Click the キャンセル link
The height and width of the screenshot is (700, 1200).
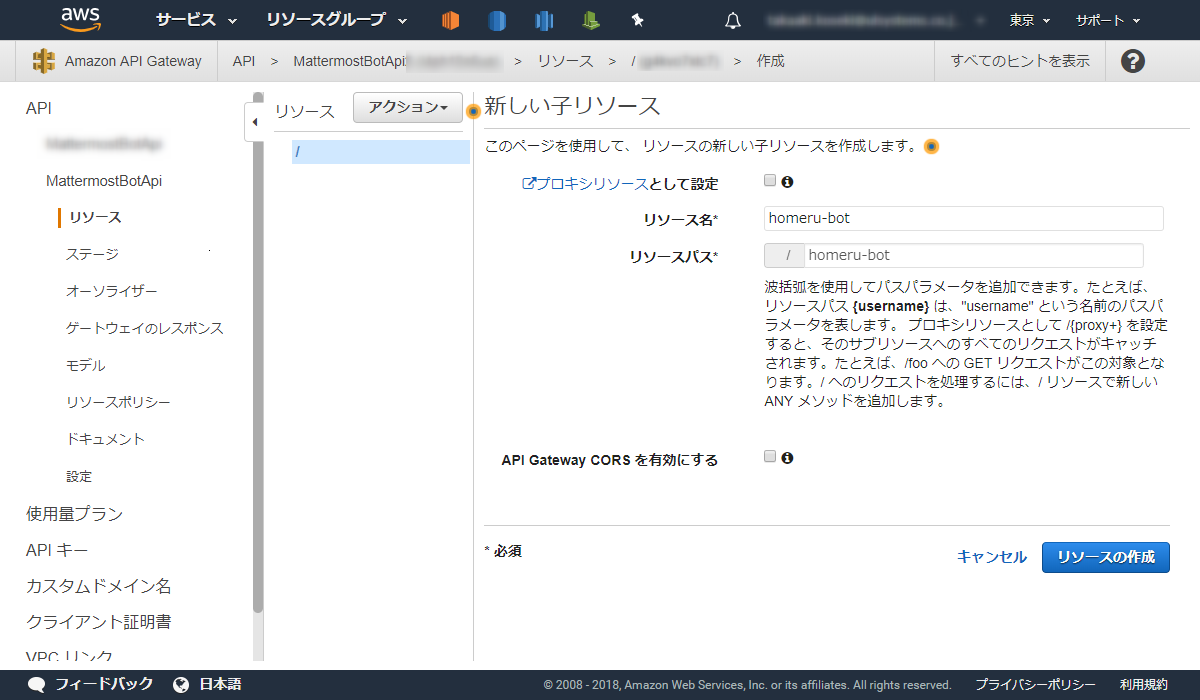pyautogui.click(x=990, y=557)
